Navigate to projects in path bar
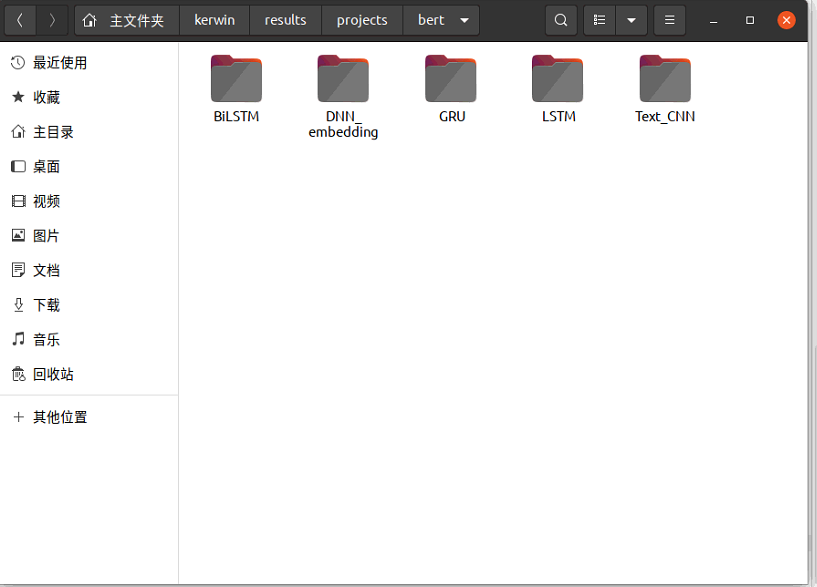This screenshot has height=587, width=817. pos(362,20)
